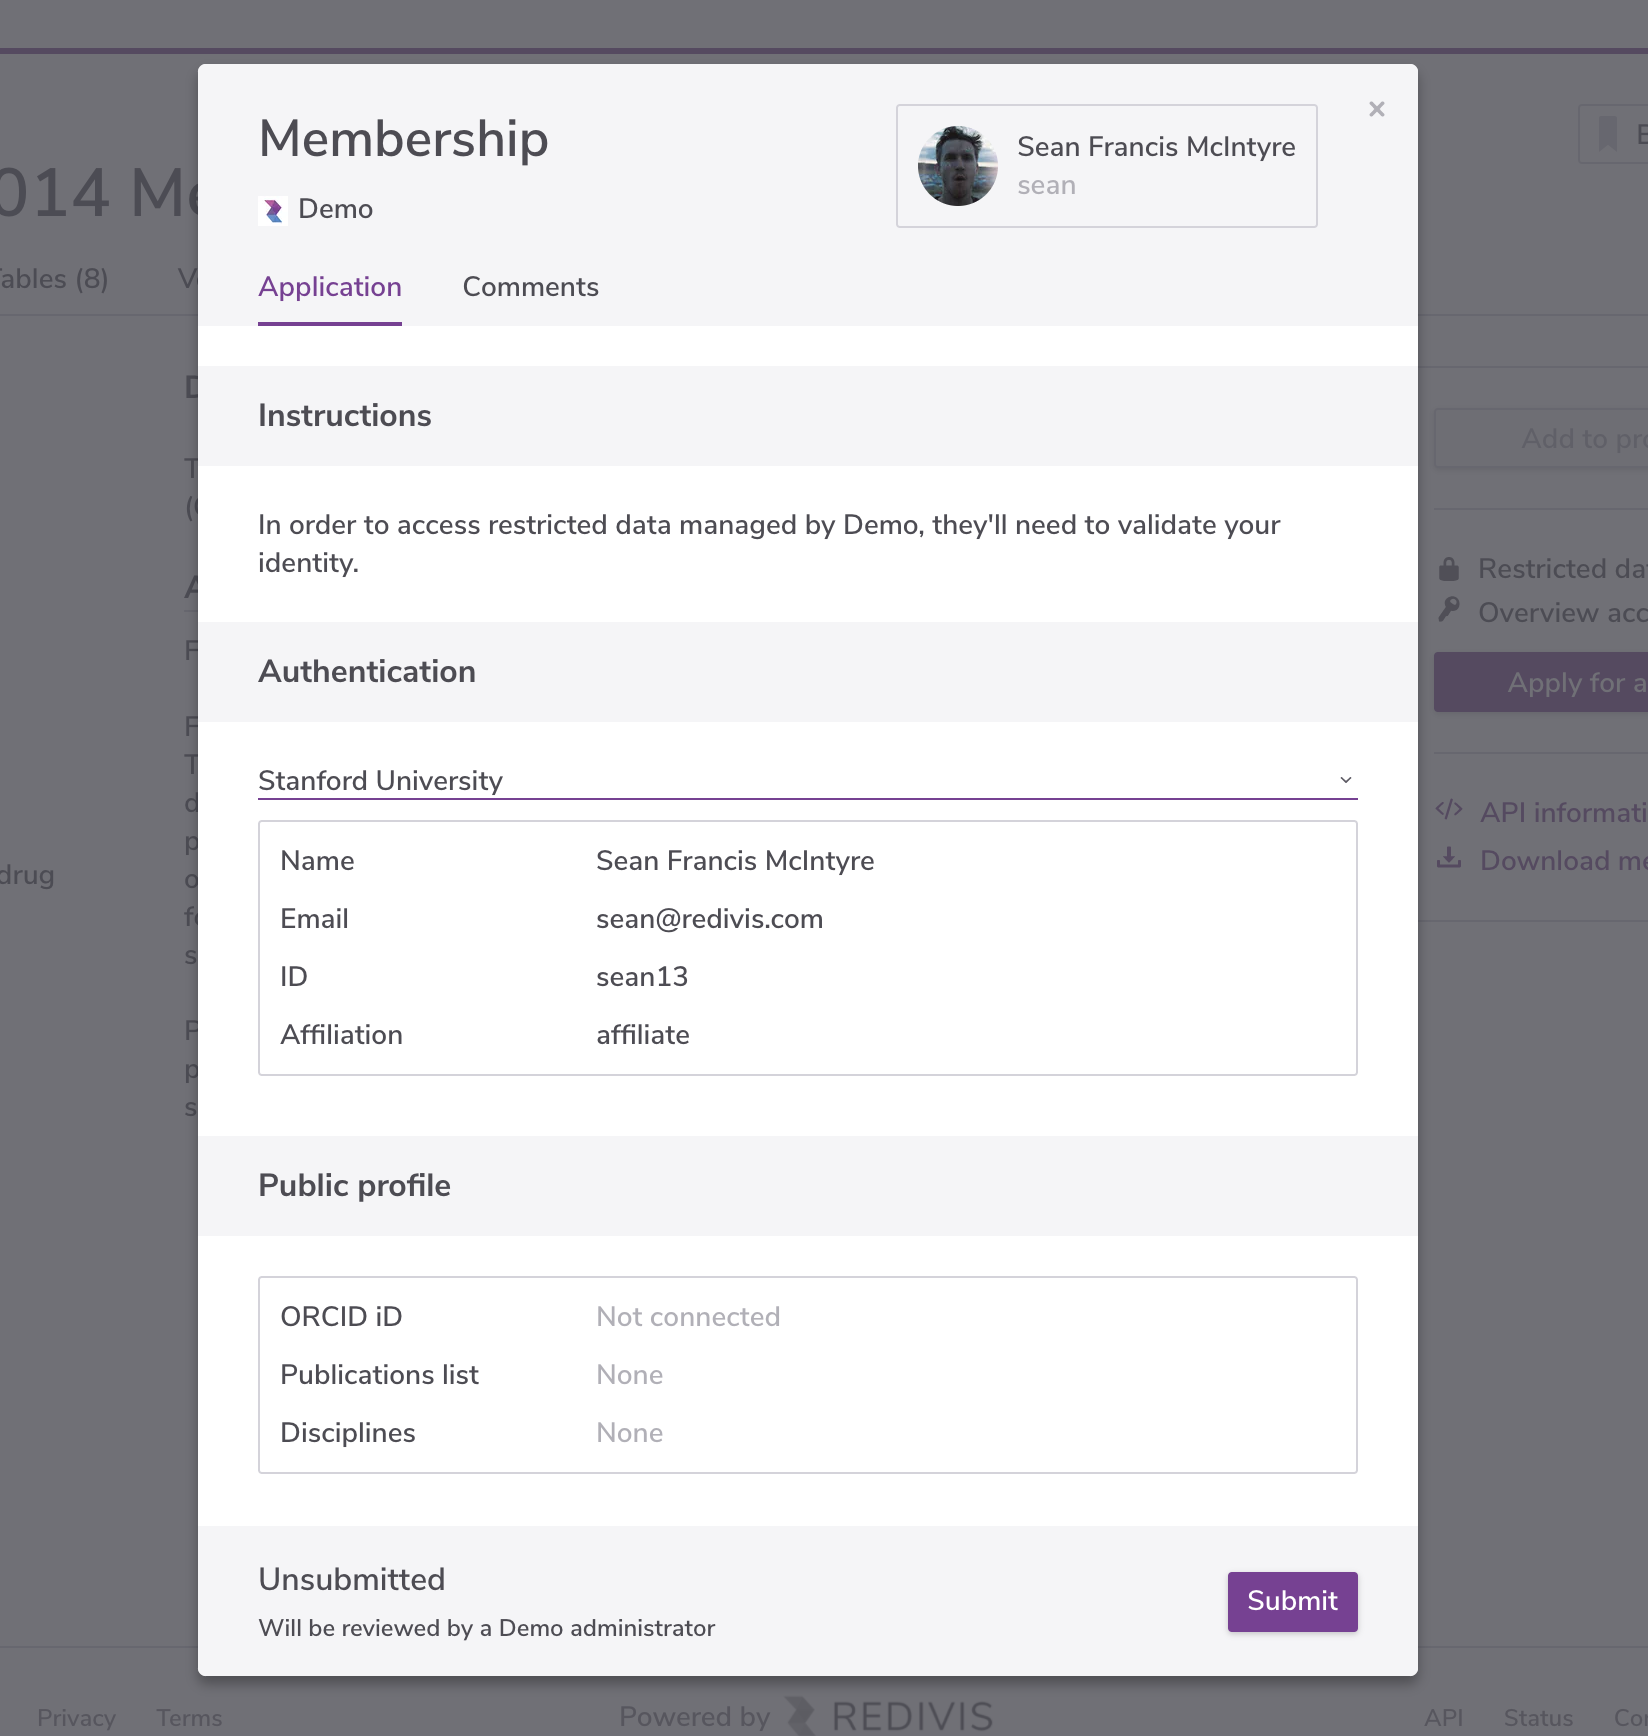Screen dimensions: 1648x1736
Task: Submit the membership application
Action: 1293,1602
